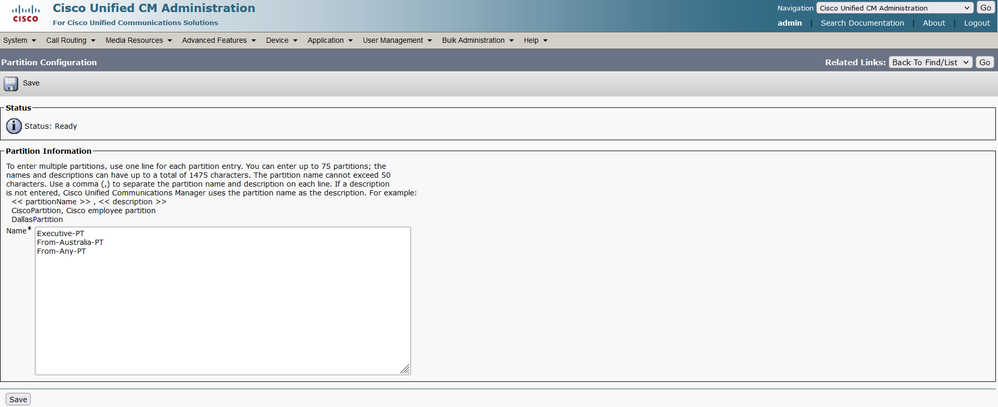
Task: Click Go next to Related Links
Action: coord(985,62)
